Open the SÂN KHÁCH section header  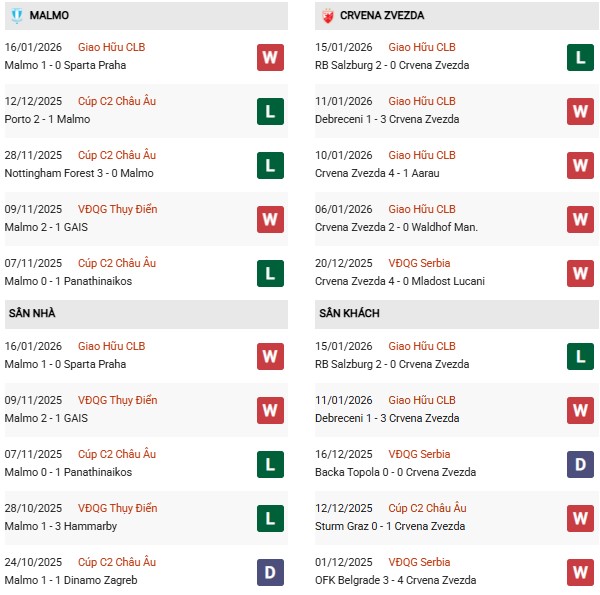point(350,314)
